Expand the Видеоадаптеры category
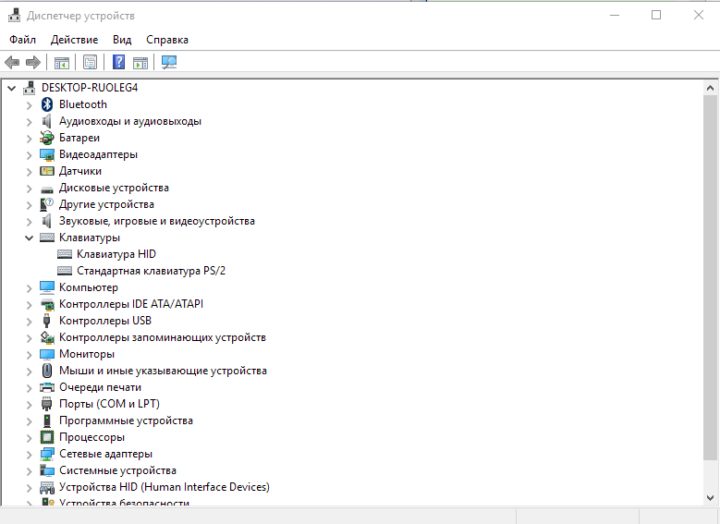720x524 pixels. pos(29,155)
